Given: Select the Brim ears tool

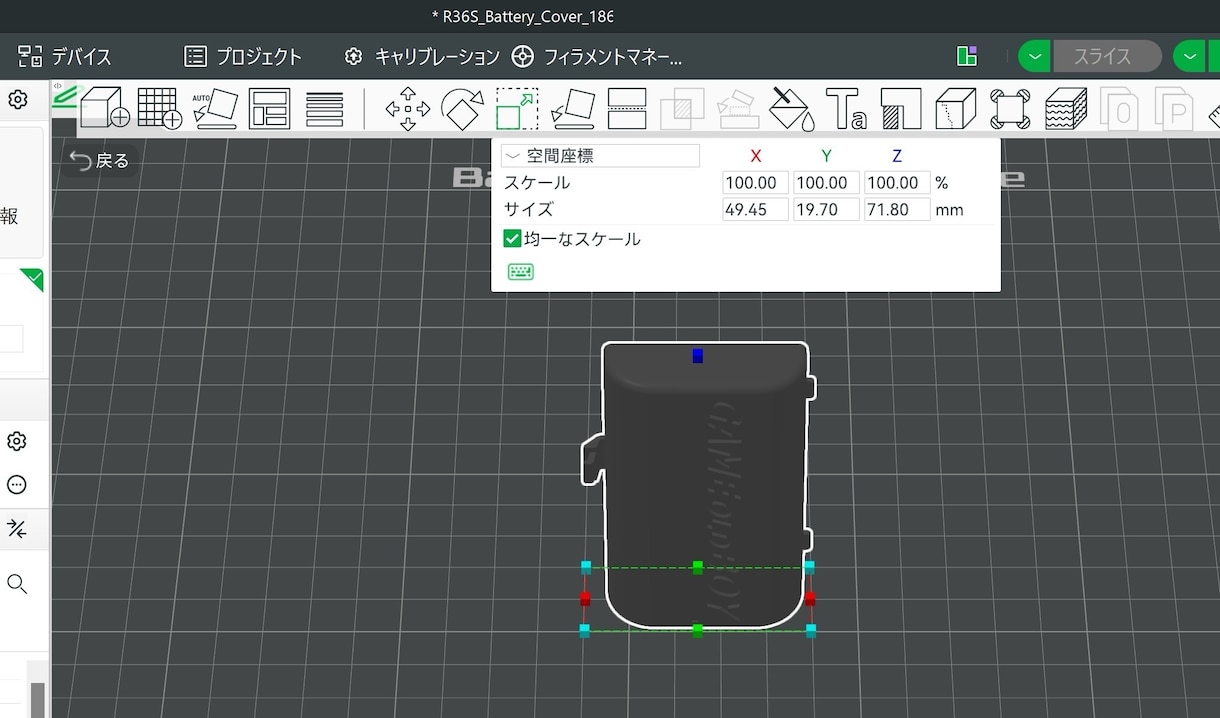Looking at the screenshot, I should coord(1010,108).
